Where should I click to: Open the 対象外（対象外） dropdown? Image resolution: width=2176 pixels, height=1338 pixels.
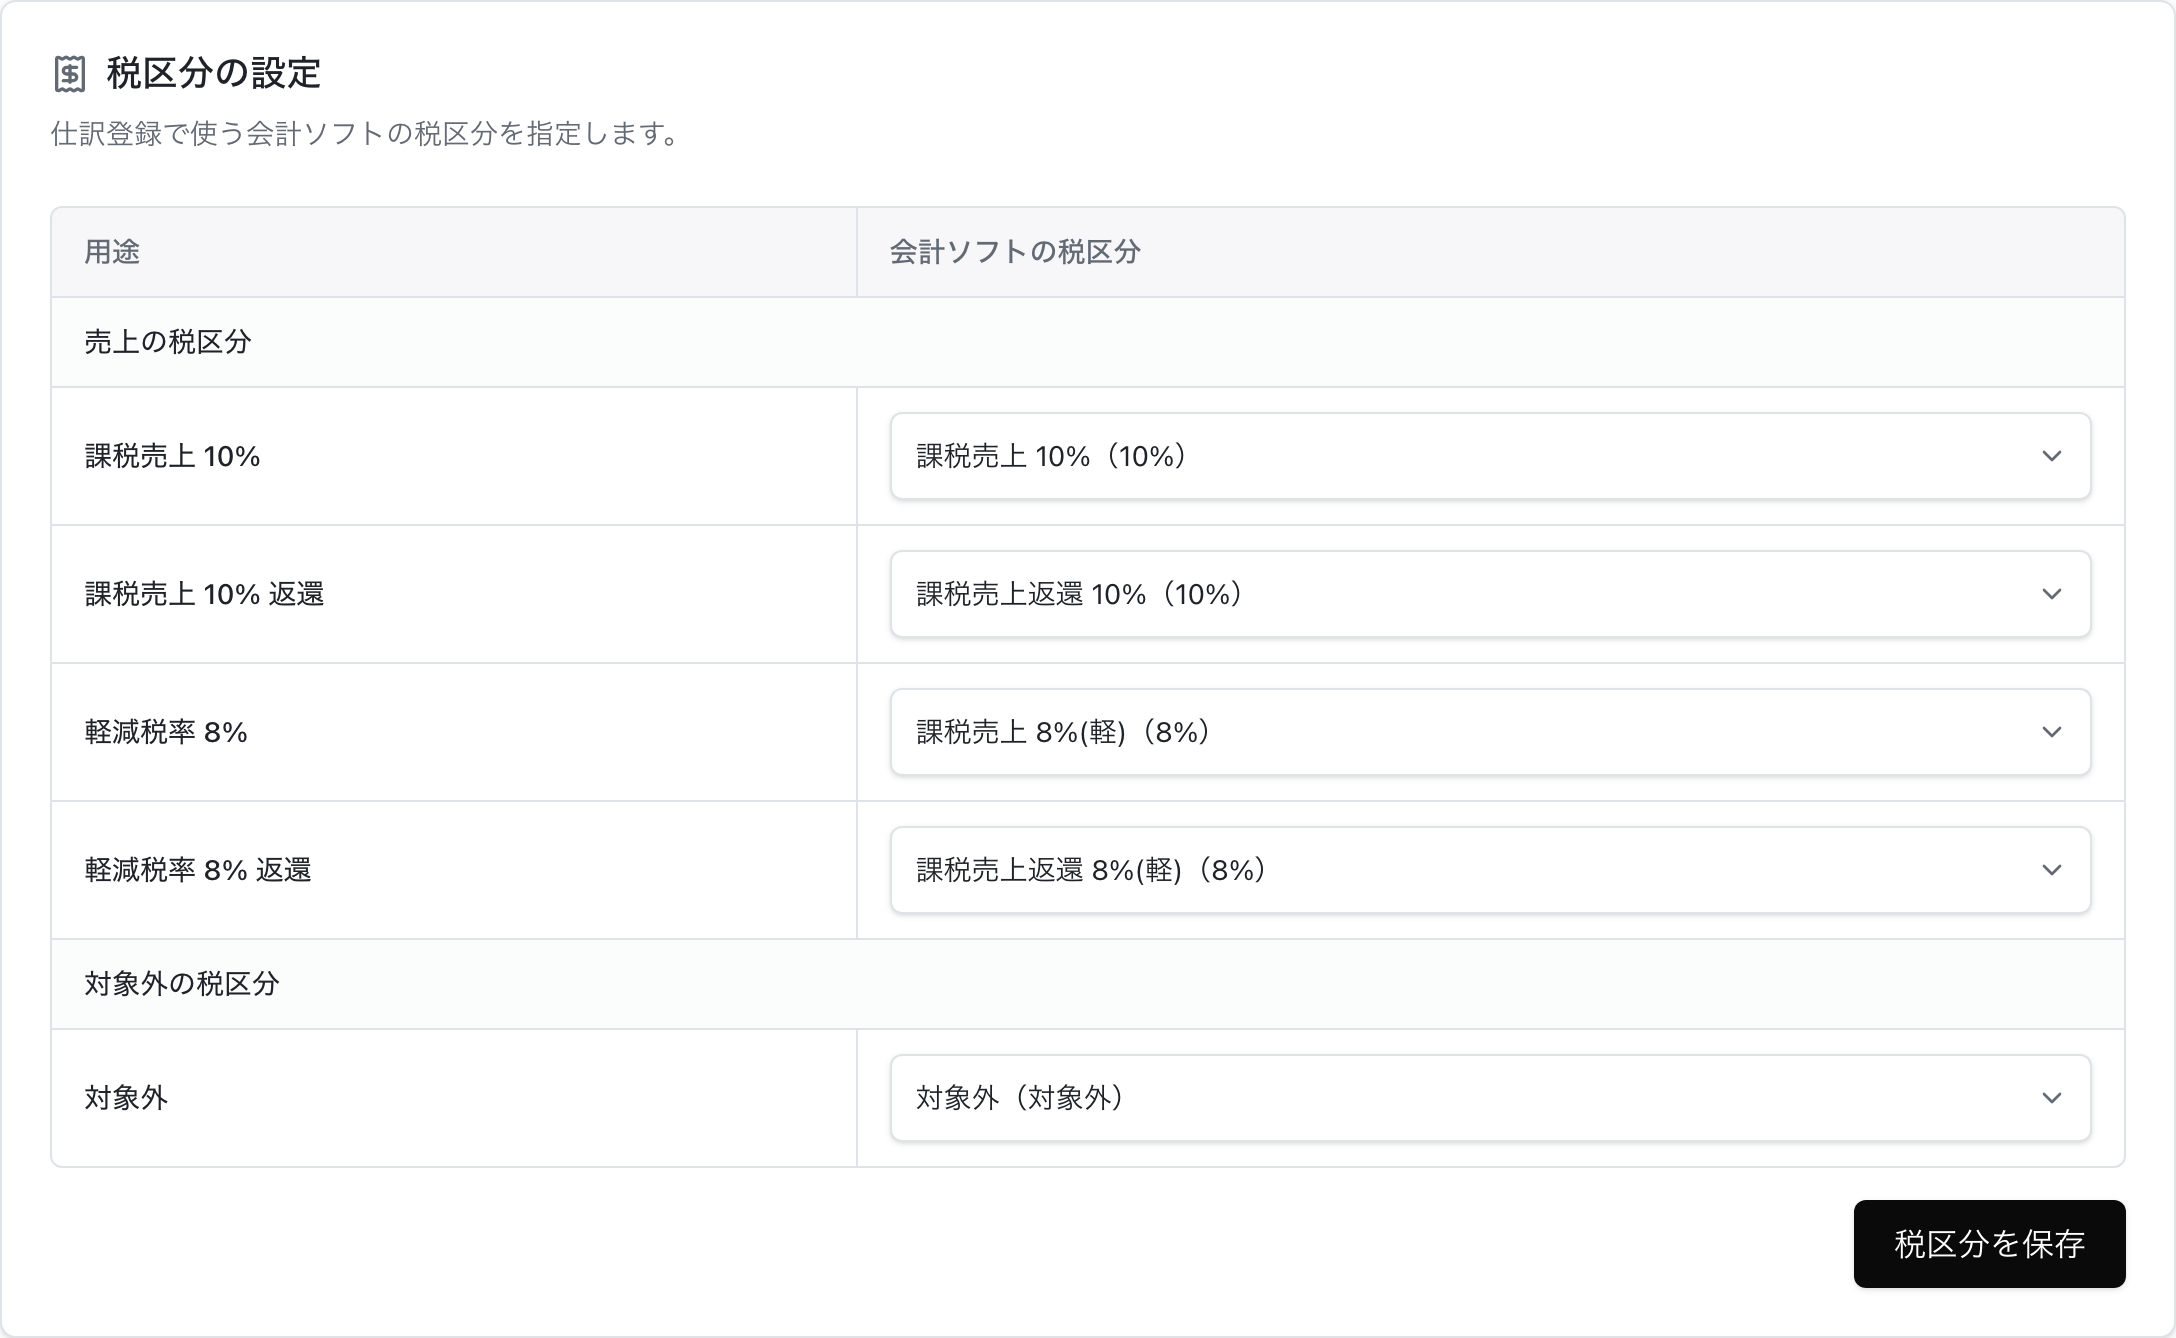click(1490, 1098)
